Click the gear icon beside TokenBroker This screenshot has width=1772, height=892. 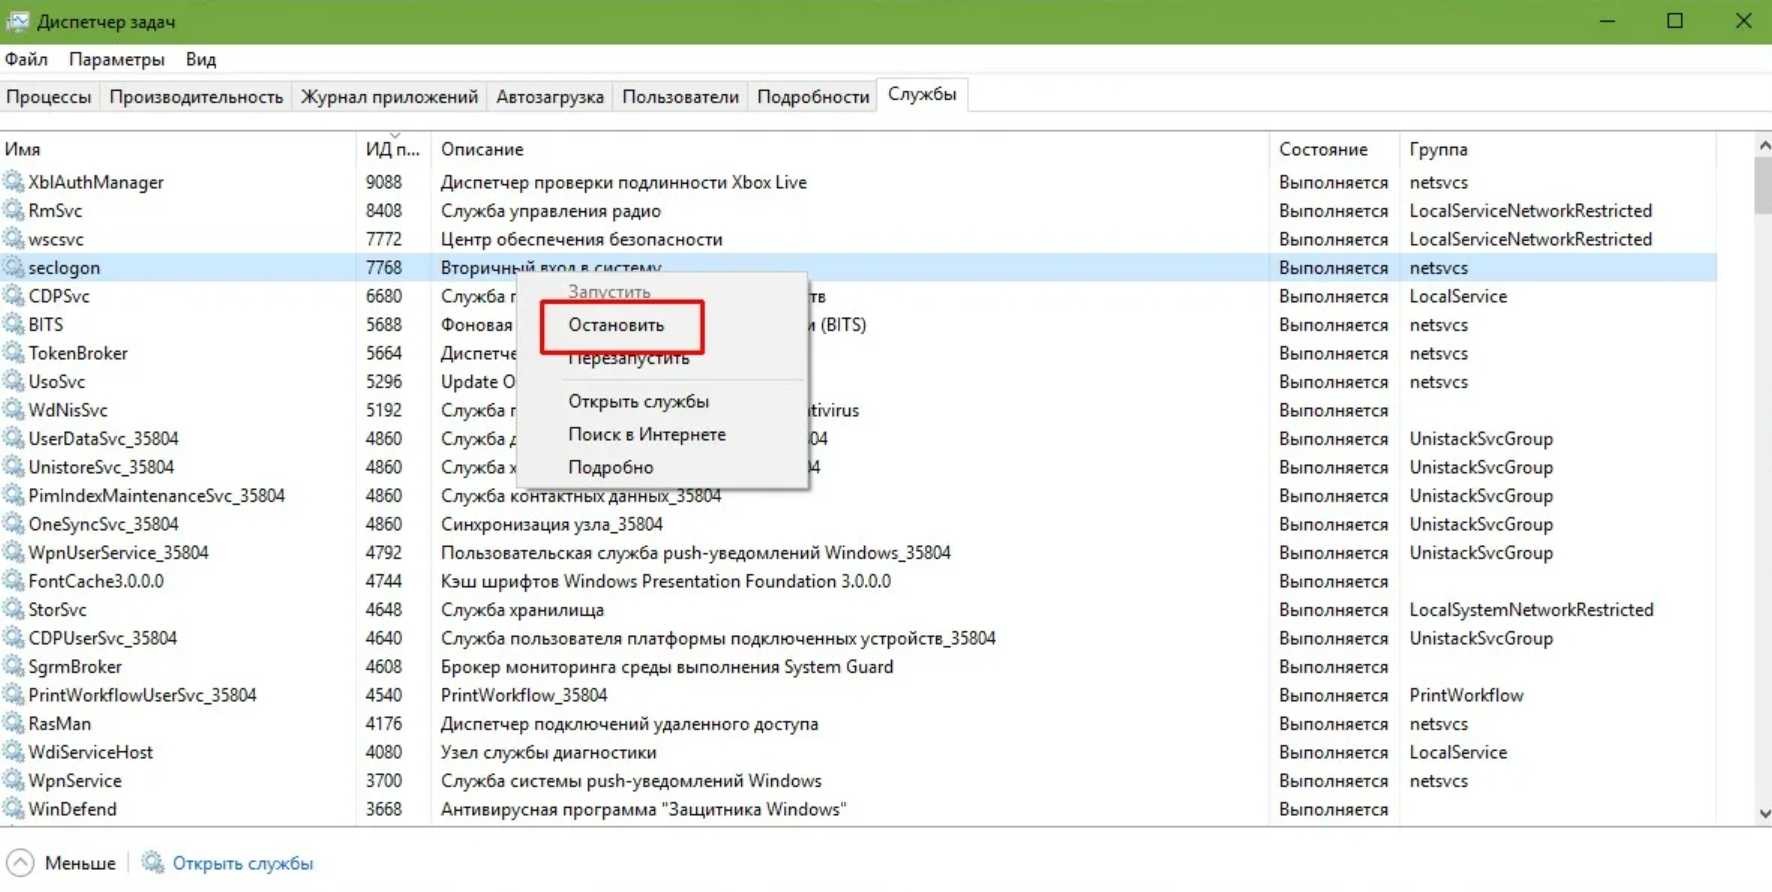13,353
